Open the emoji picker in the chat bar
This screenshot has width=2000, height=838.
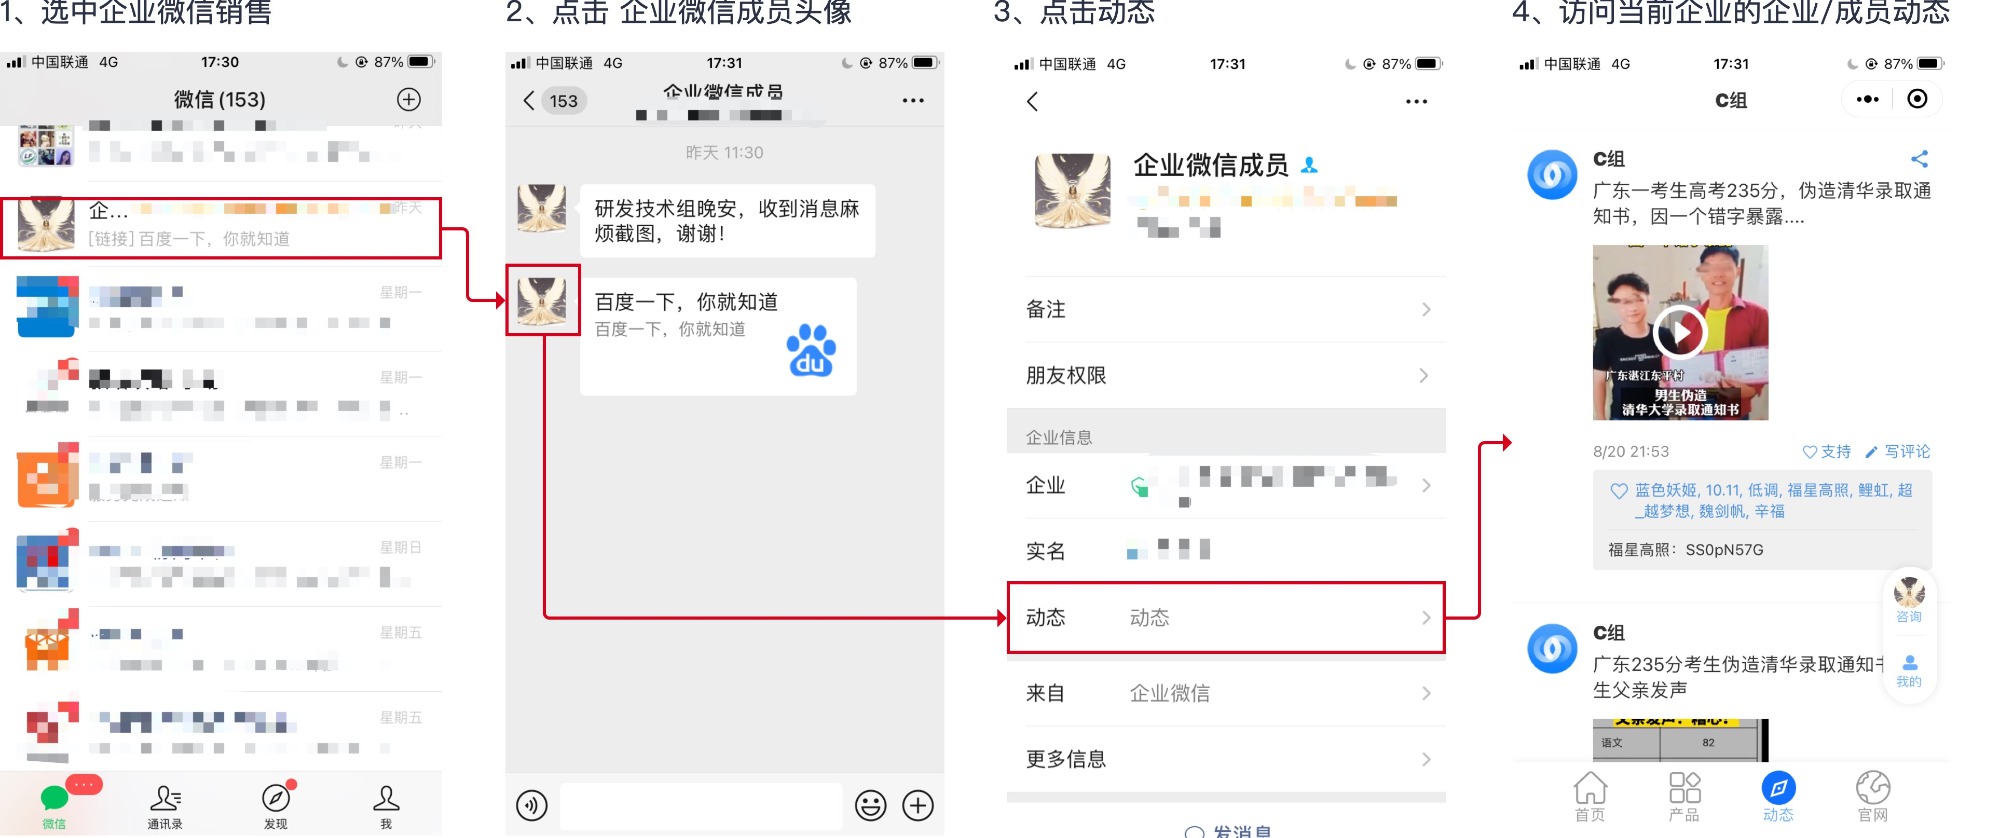(871, 805)
